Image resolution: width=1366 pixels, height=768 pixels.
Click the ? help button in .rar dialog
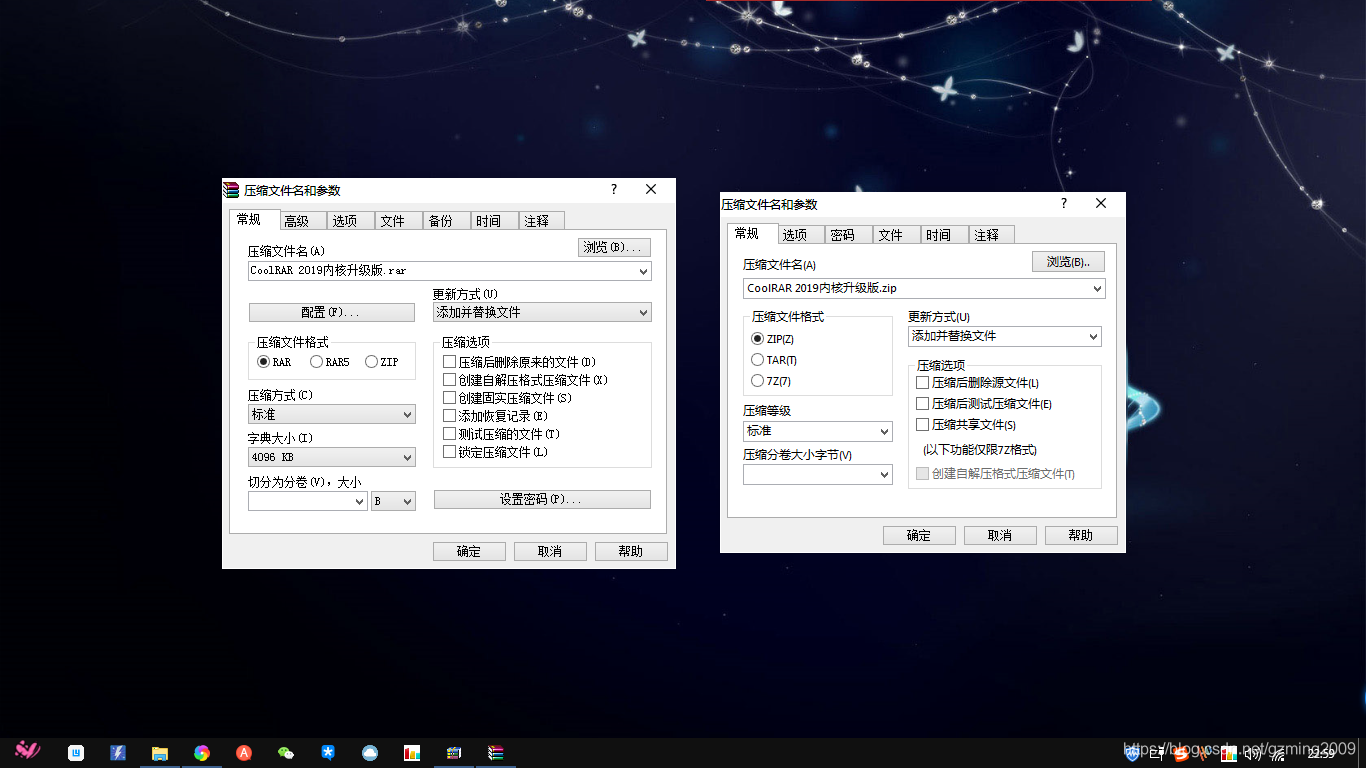614,189
